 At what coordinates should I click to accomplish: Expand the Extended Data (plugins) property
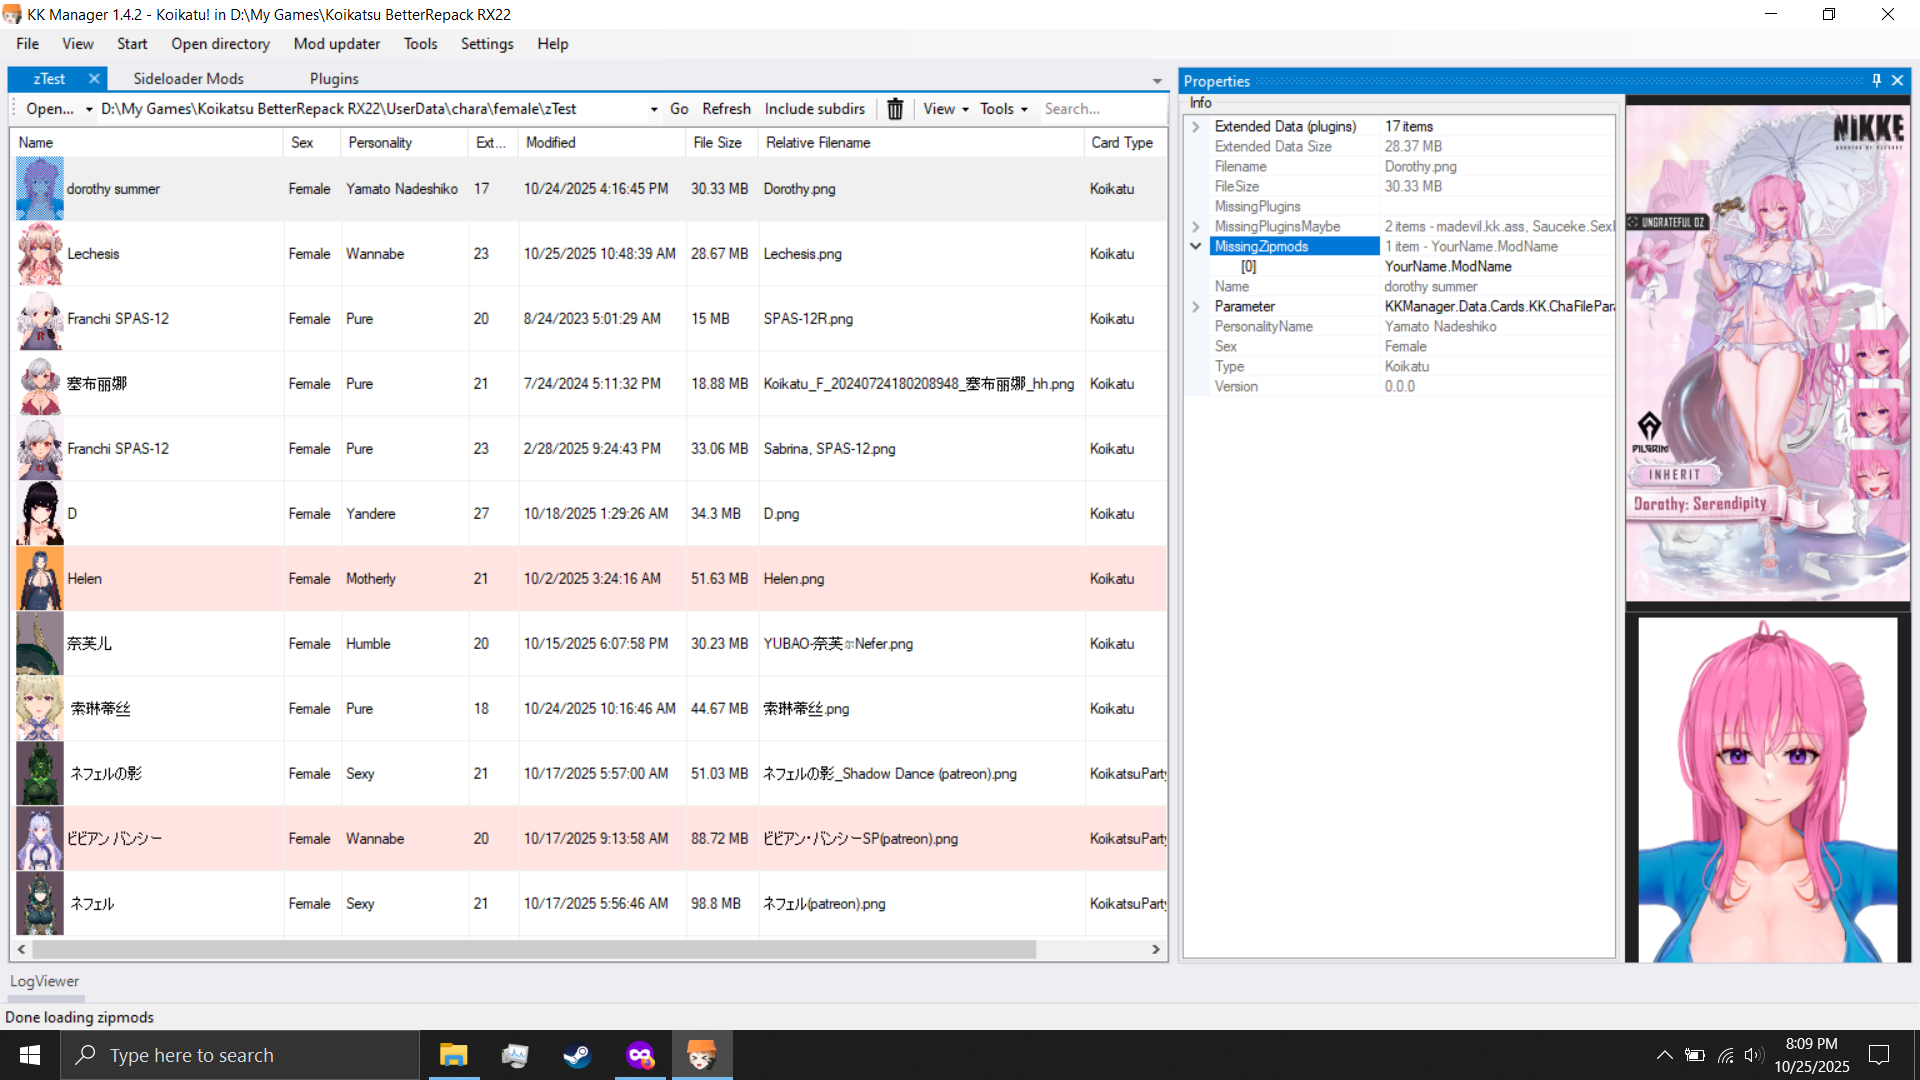click(x=1196, y=127)
